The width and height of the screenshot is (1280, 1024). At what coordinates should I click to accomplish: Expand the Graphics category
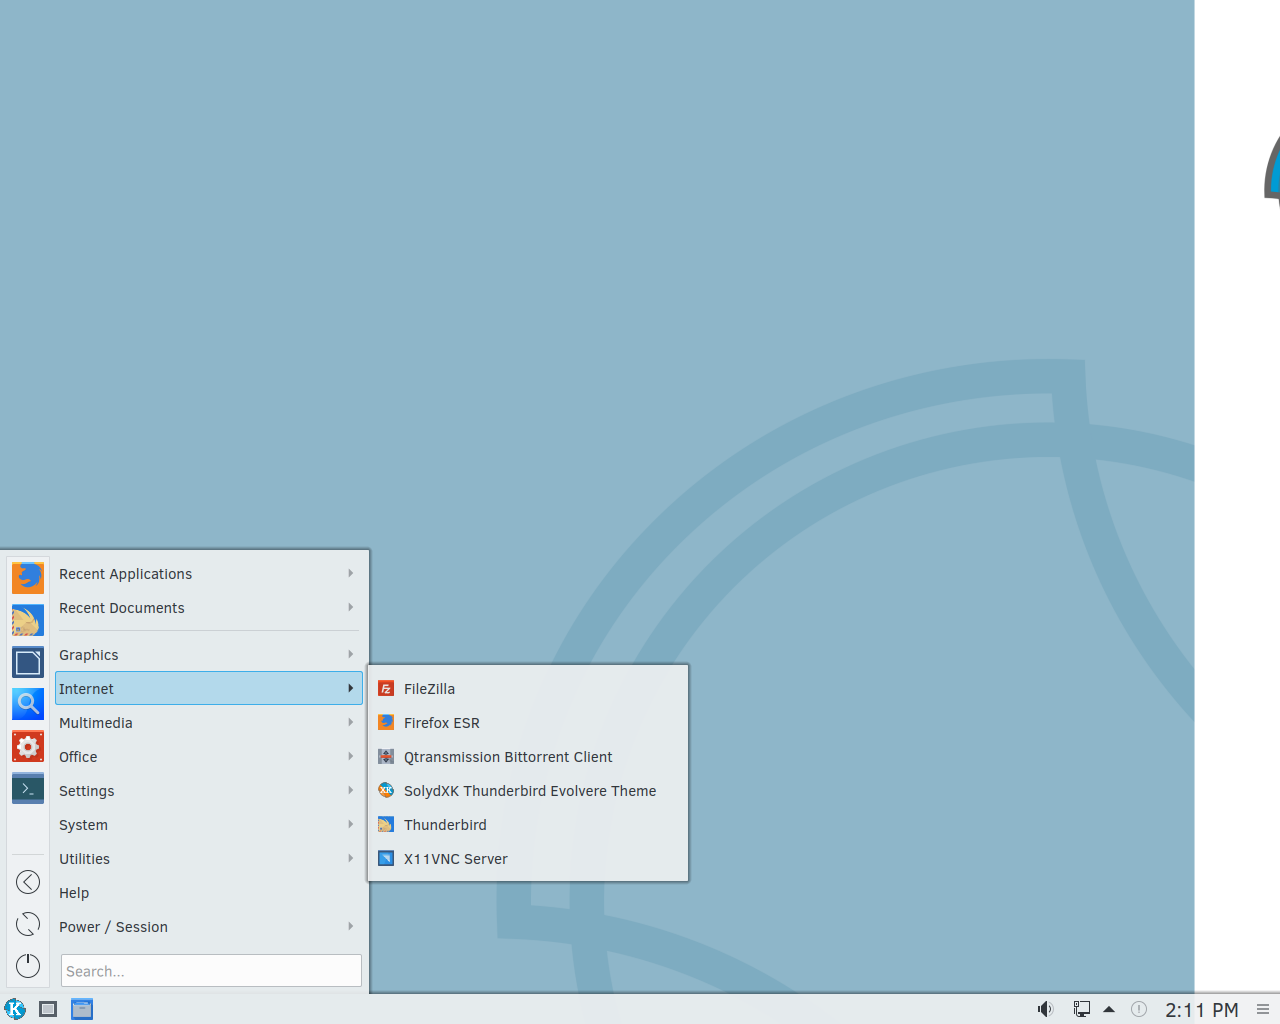[209, 655]
